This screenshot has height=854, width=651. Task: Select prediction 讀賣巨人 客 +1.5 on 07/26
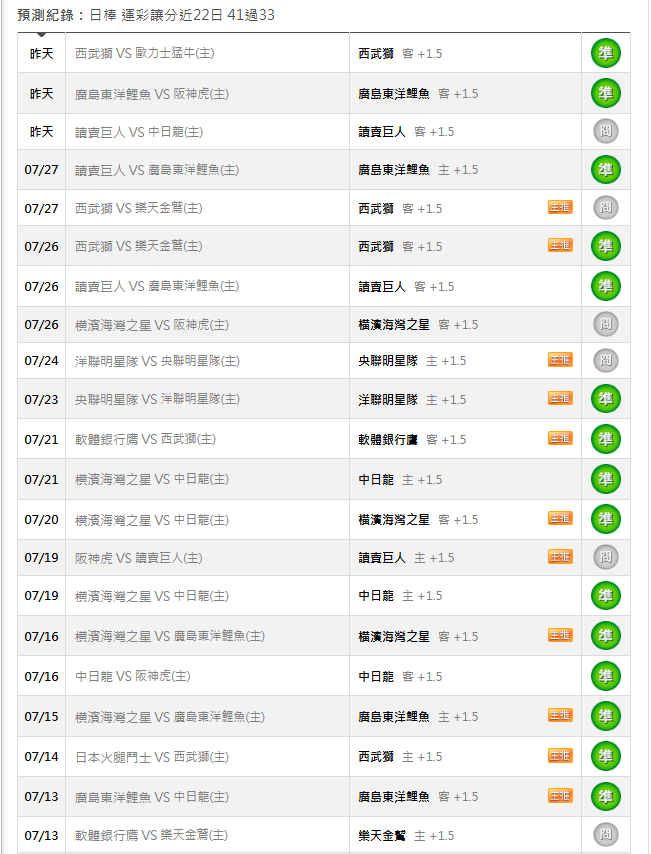click(406, 286)
